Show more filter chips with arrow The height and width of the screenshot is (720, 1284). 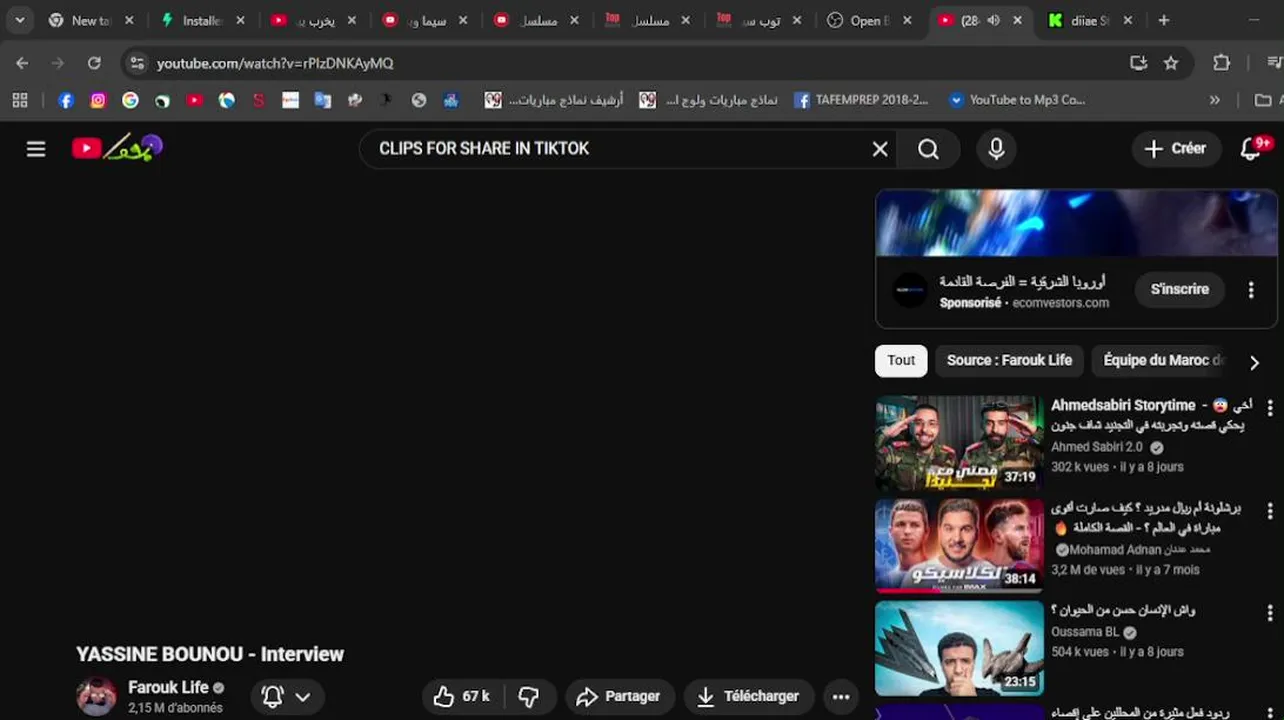(x=1254, y=362)
